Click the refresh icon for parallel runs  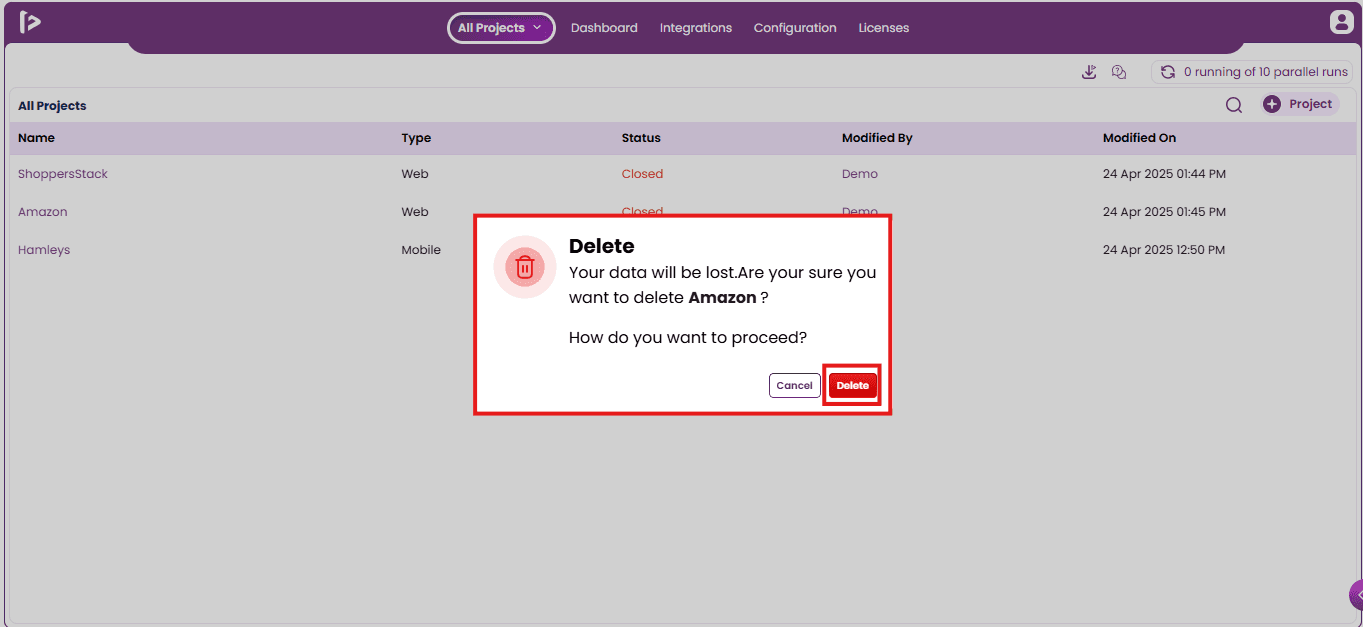pyautogui.click(x=1167, y=72)
